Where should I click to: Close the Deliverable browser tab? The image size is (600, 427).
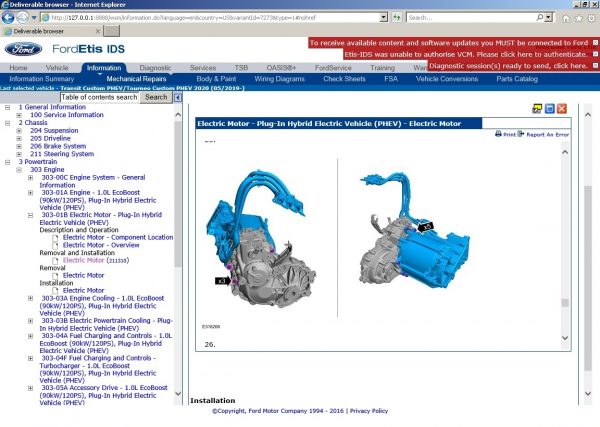point(98,31)
